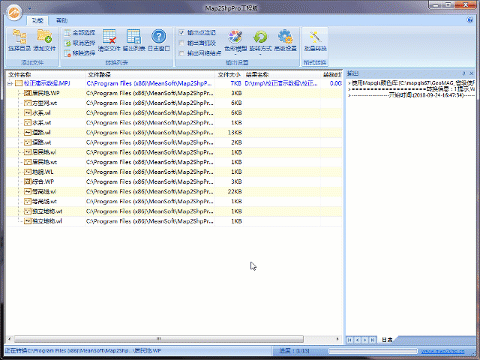
Task: Click the 取消选择 deselect icon
Action: pos(68,43)
